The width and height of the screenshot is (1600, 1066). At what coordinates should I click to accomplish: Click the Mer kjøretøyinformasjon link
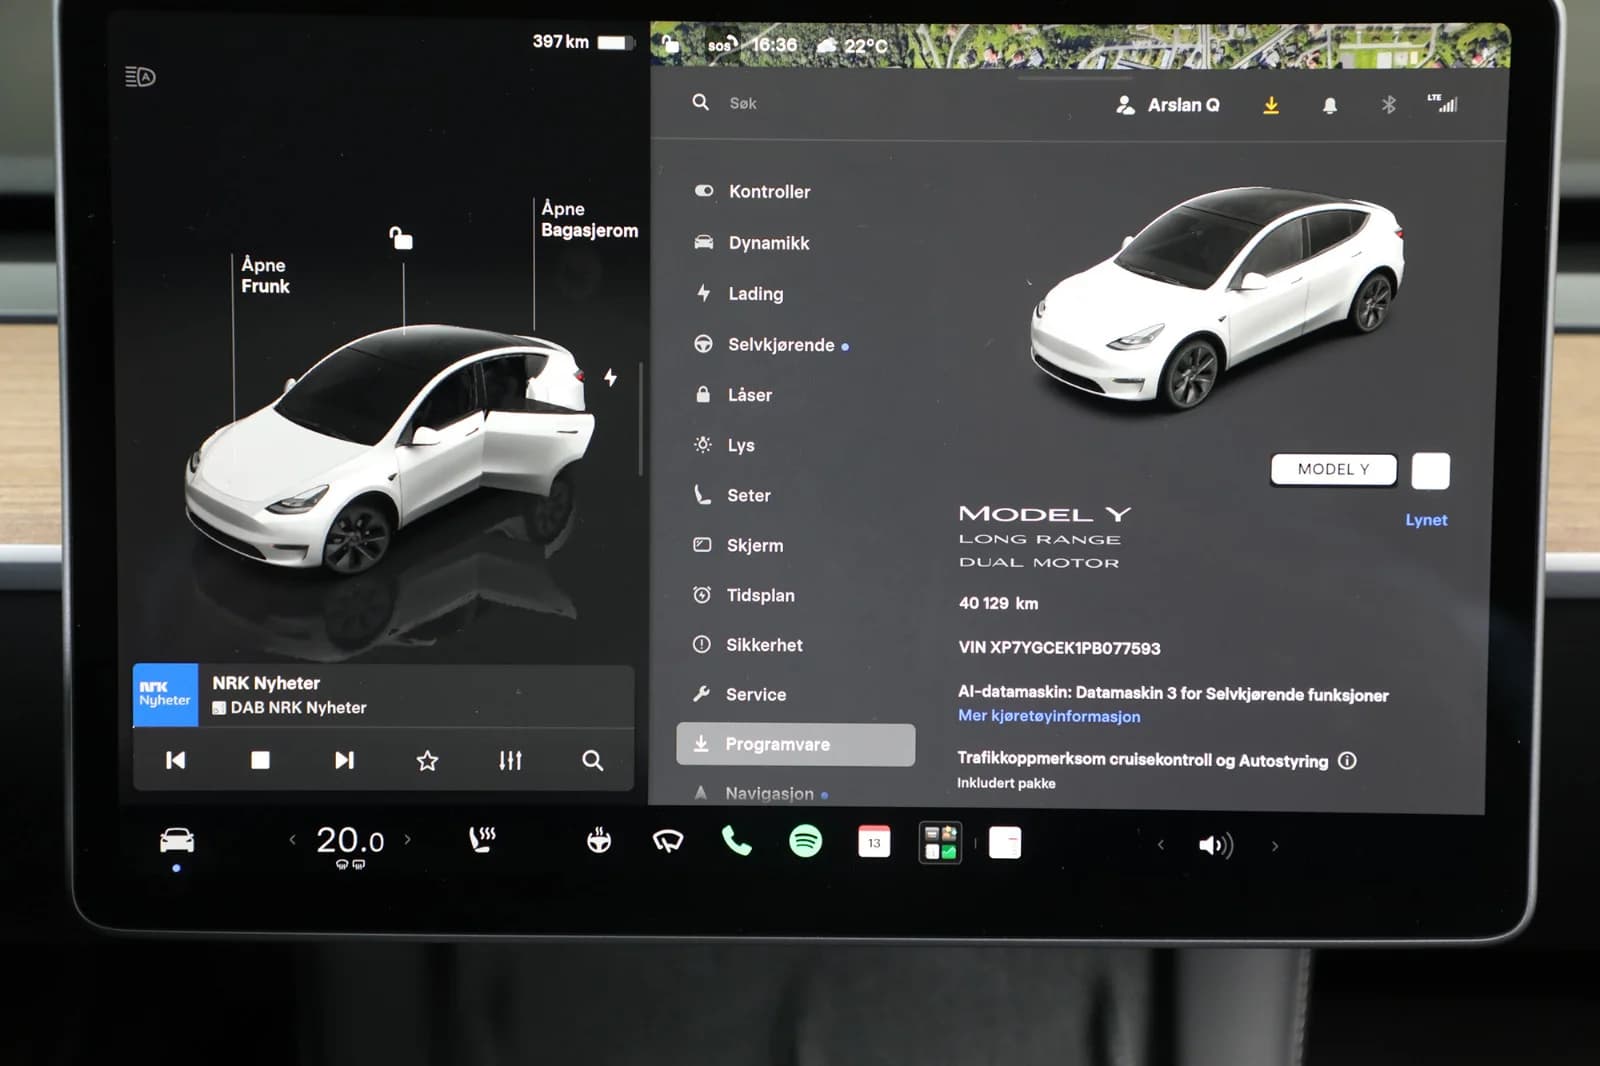point(1049,716)
